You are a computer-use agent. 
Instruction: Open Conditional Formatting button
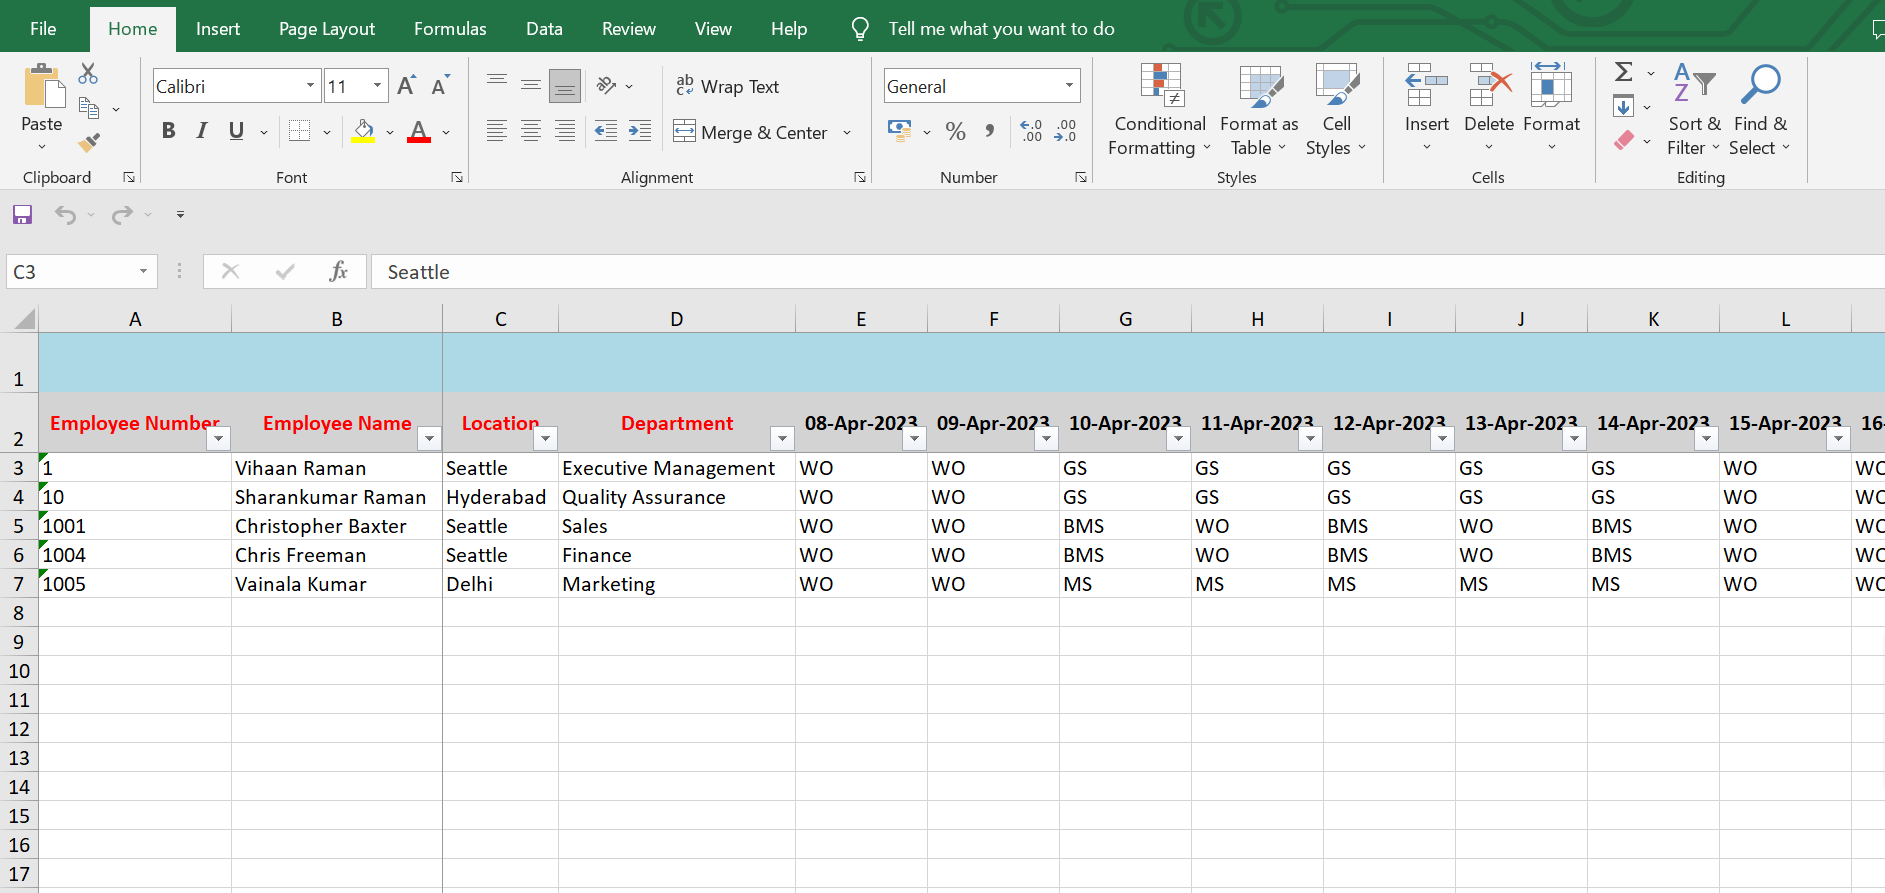click(1160, 109)
